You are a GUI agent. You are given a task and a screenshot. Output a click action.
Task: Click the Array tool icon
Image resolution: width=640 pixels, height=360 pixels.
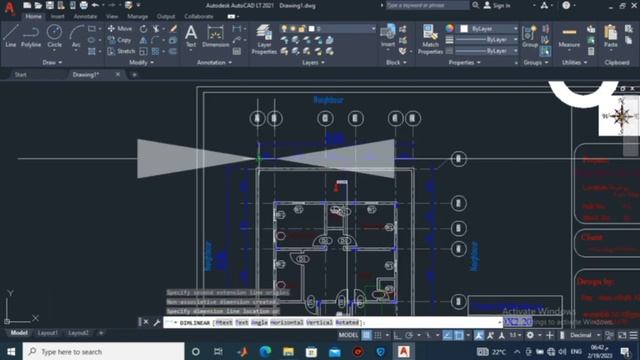[156, 51]
